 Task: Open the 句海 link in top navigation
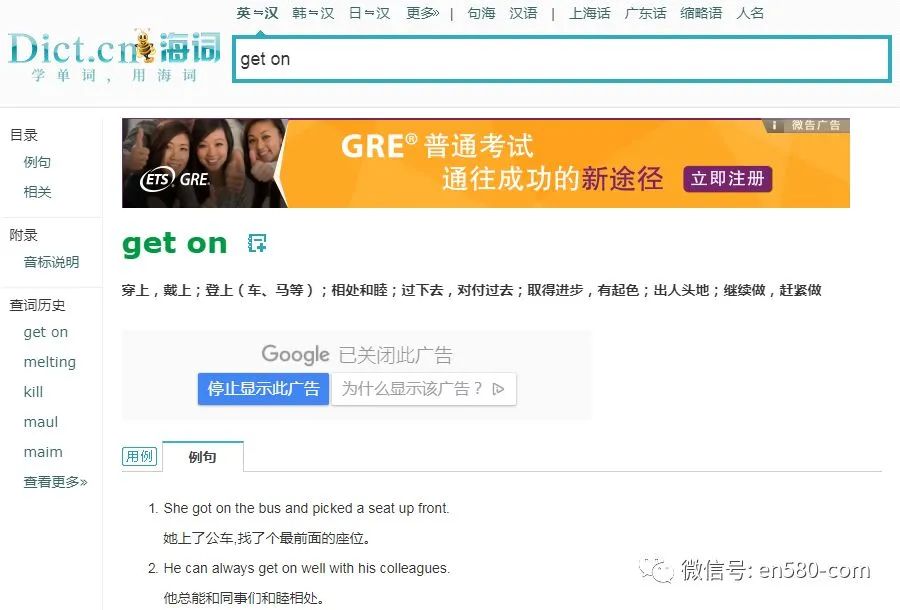(481, 13)
